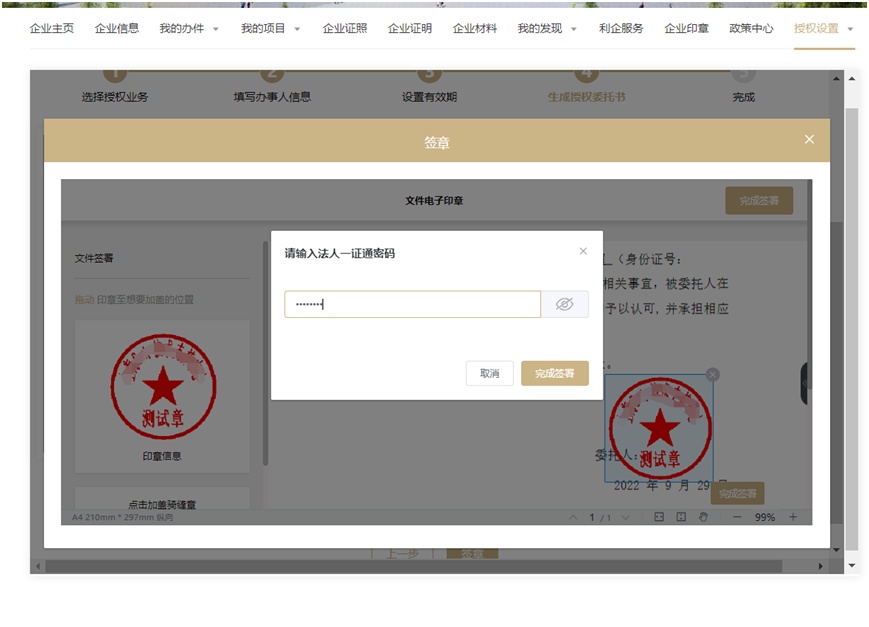The width and height of the screenshot is (869, 627).
Task: Toggle password visibility with the eye icon
Action: 564,305
